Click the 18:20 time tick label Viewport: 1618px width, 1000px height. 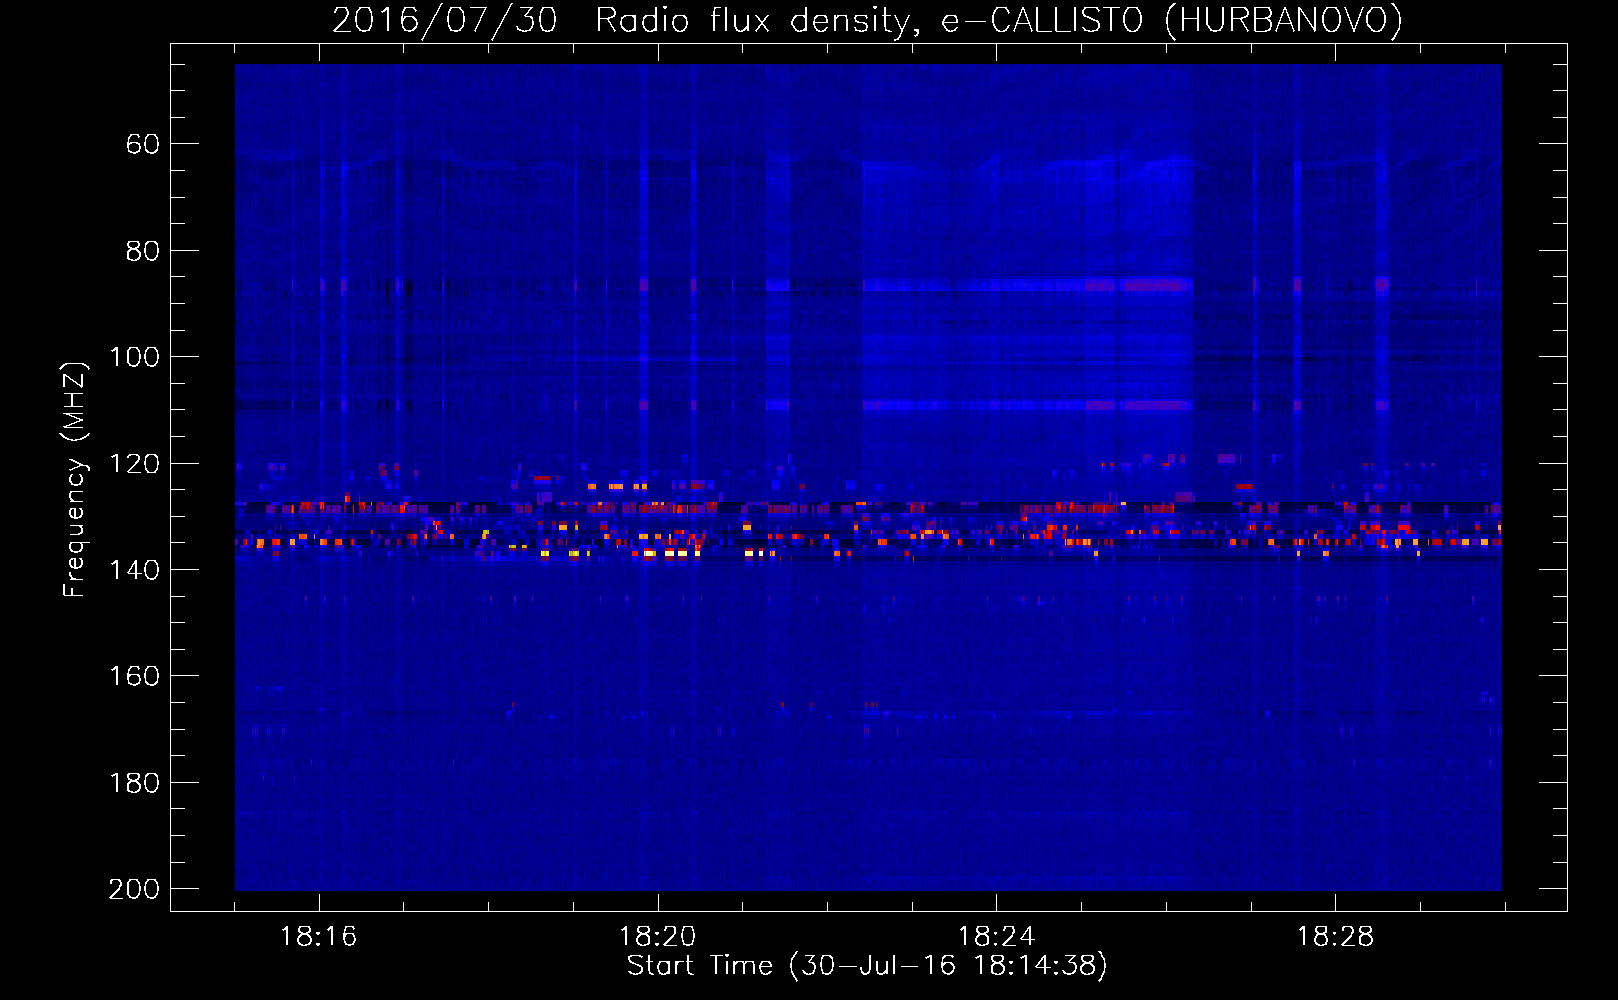658,937
